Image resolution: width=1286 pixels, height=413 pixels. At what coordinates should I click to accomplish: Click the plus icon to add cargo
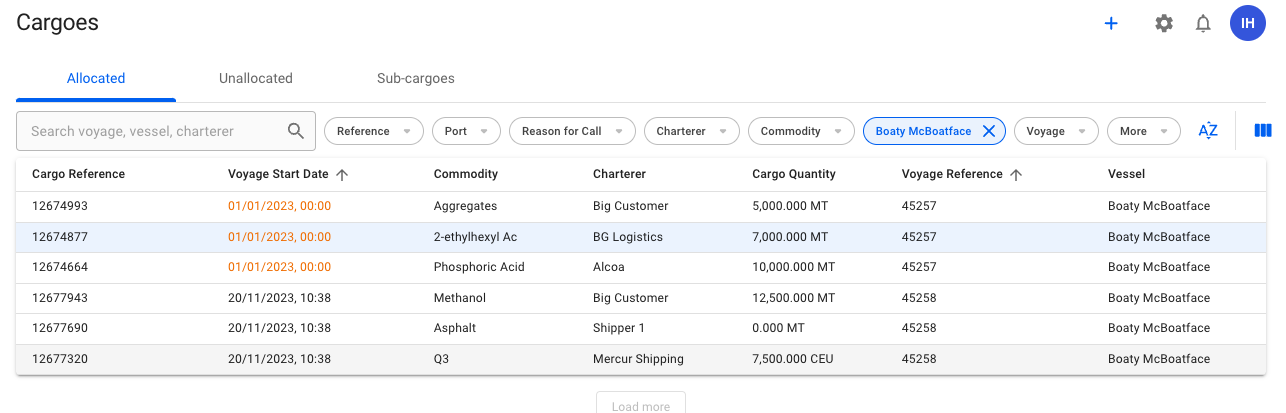[x=1110, y=23]
